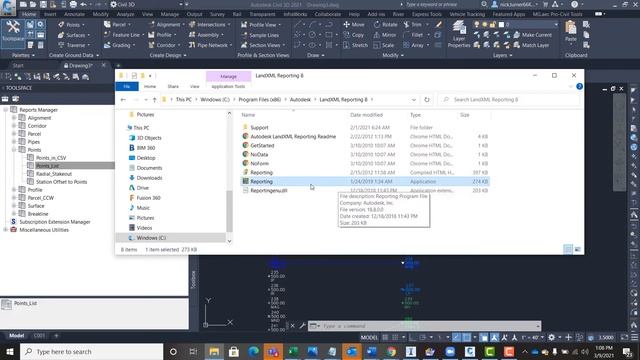Open the File tab in Explorer
Screen dimensions: 640x360
pos(127,87)
